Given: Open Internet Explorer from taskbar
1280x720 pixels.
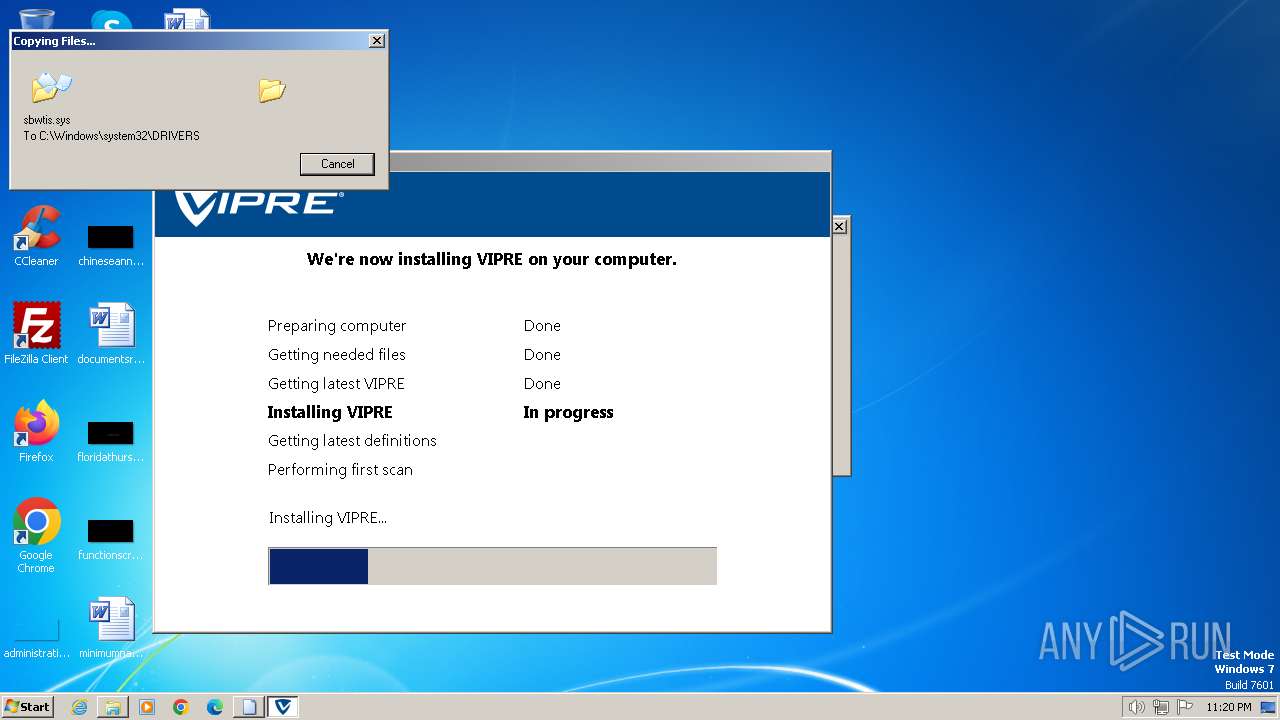Looking at the screenshot, I should point(79,706).
